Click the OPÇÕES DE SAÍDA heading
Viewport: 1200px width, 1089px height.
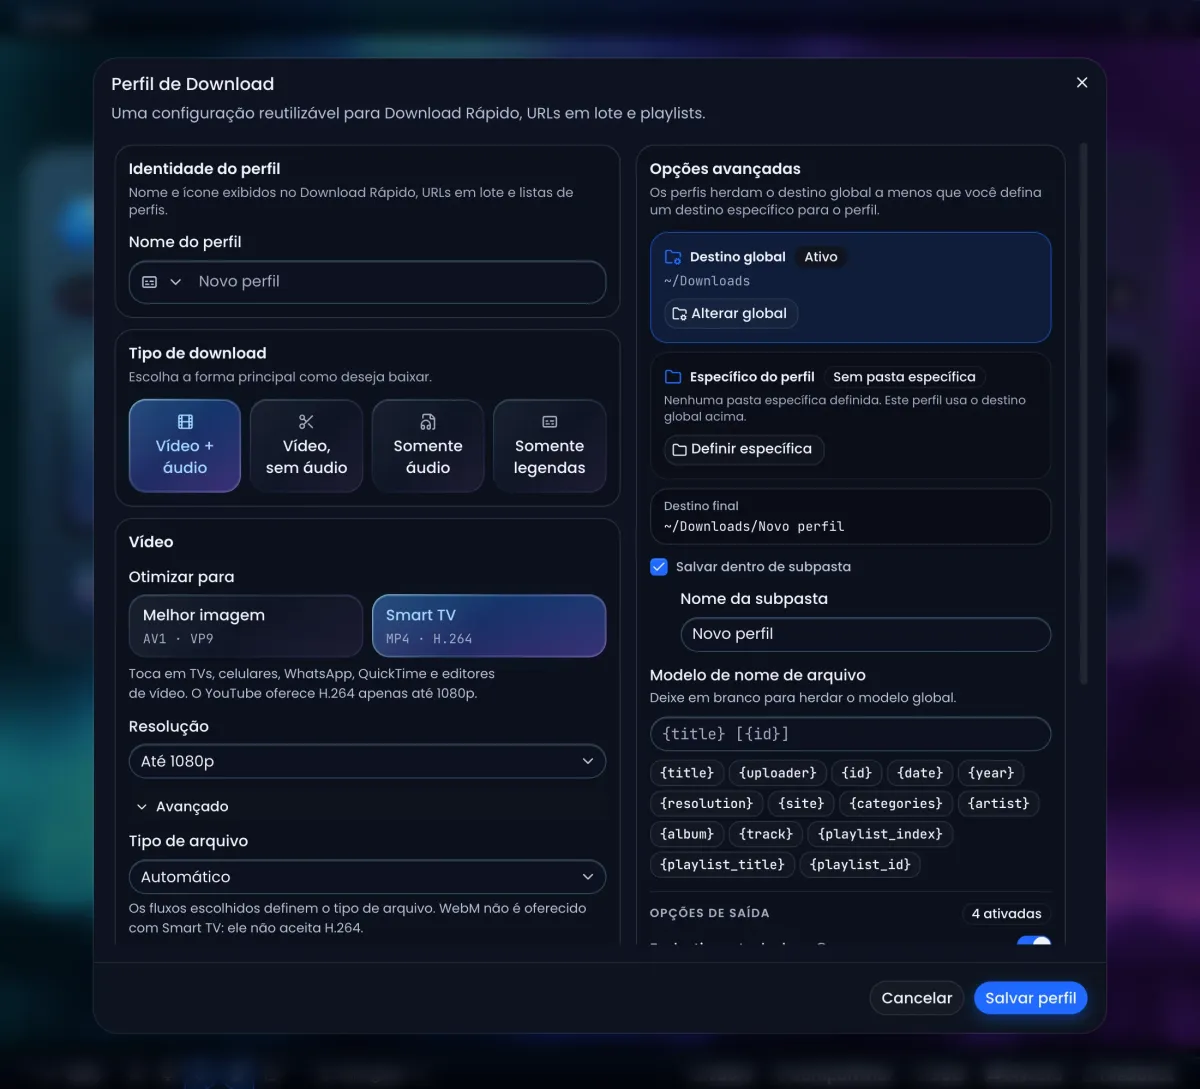tap(710, 913)
